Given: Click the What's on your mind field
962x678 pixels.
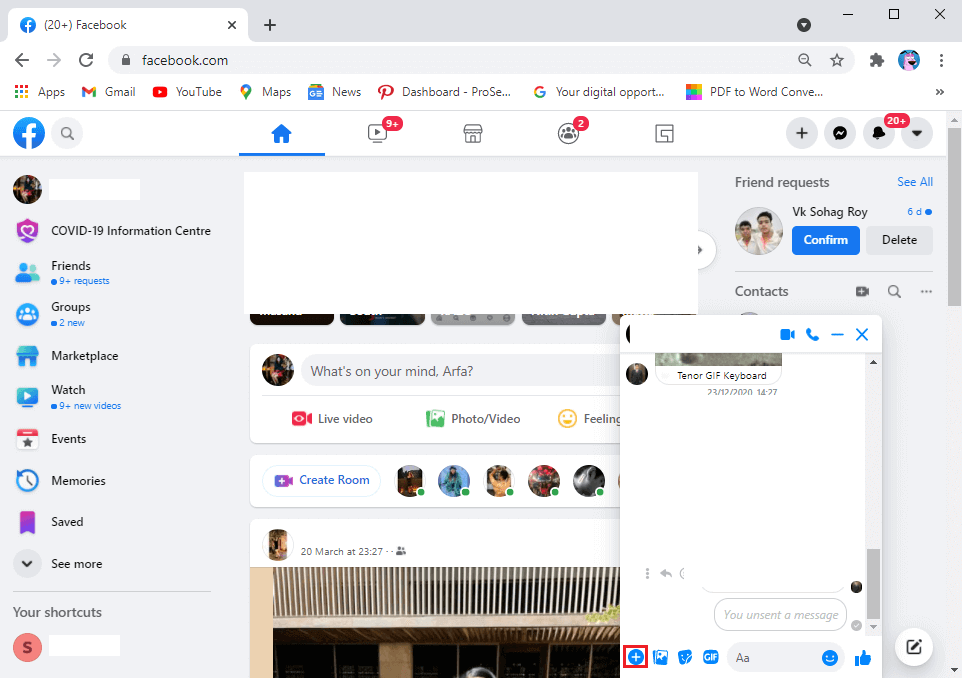Looking at the screenshot, I should pyautogui.click(x=460, y=371).
